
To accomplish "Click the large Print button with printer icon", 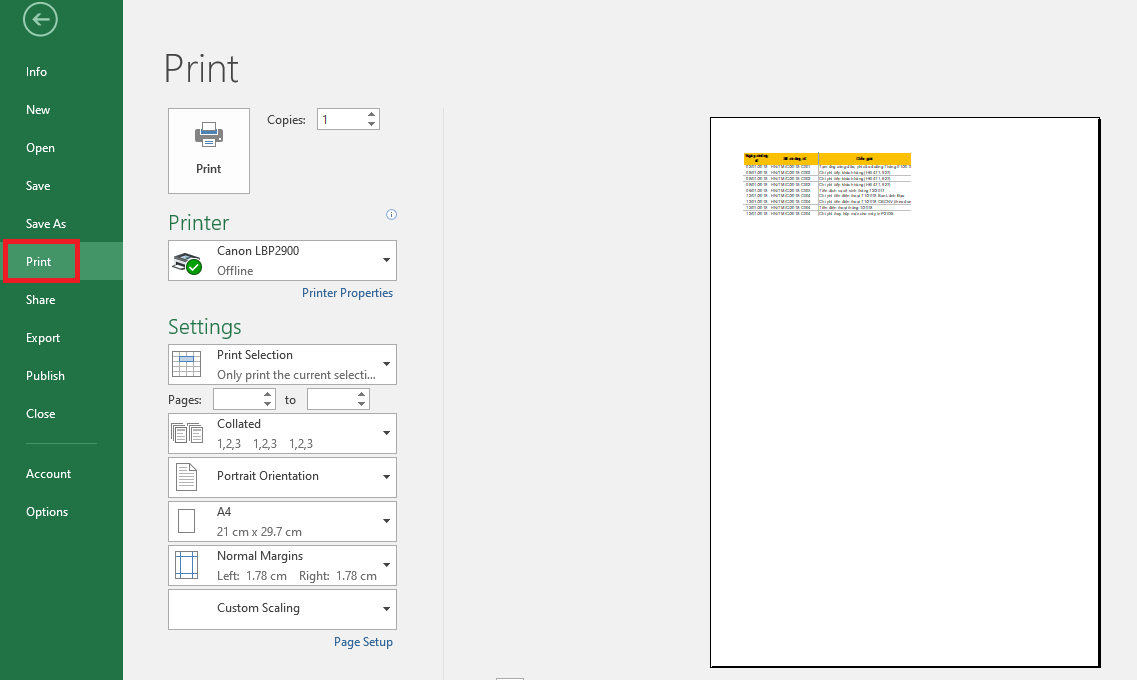I will pos(208,150).
